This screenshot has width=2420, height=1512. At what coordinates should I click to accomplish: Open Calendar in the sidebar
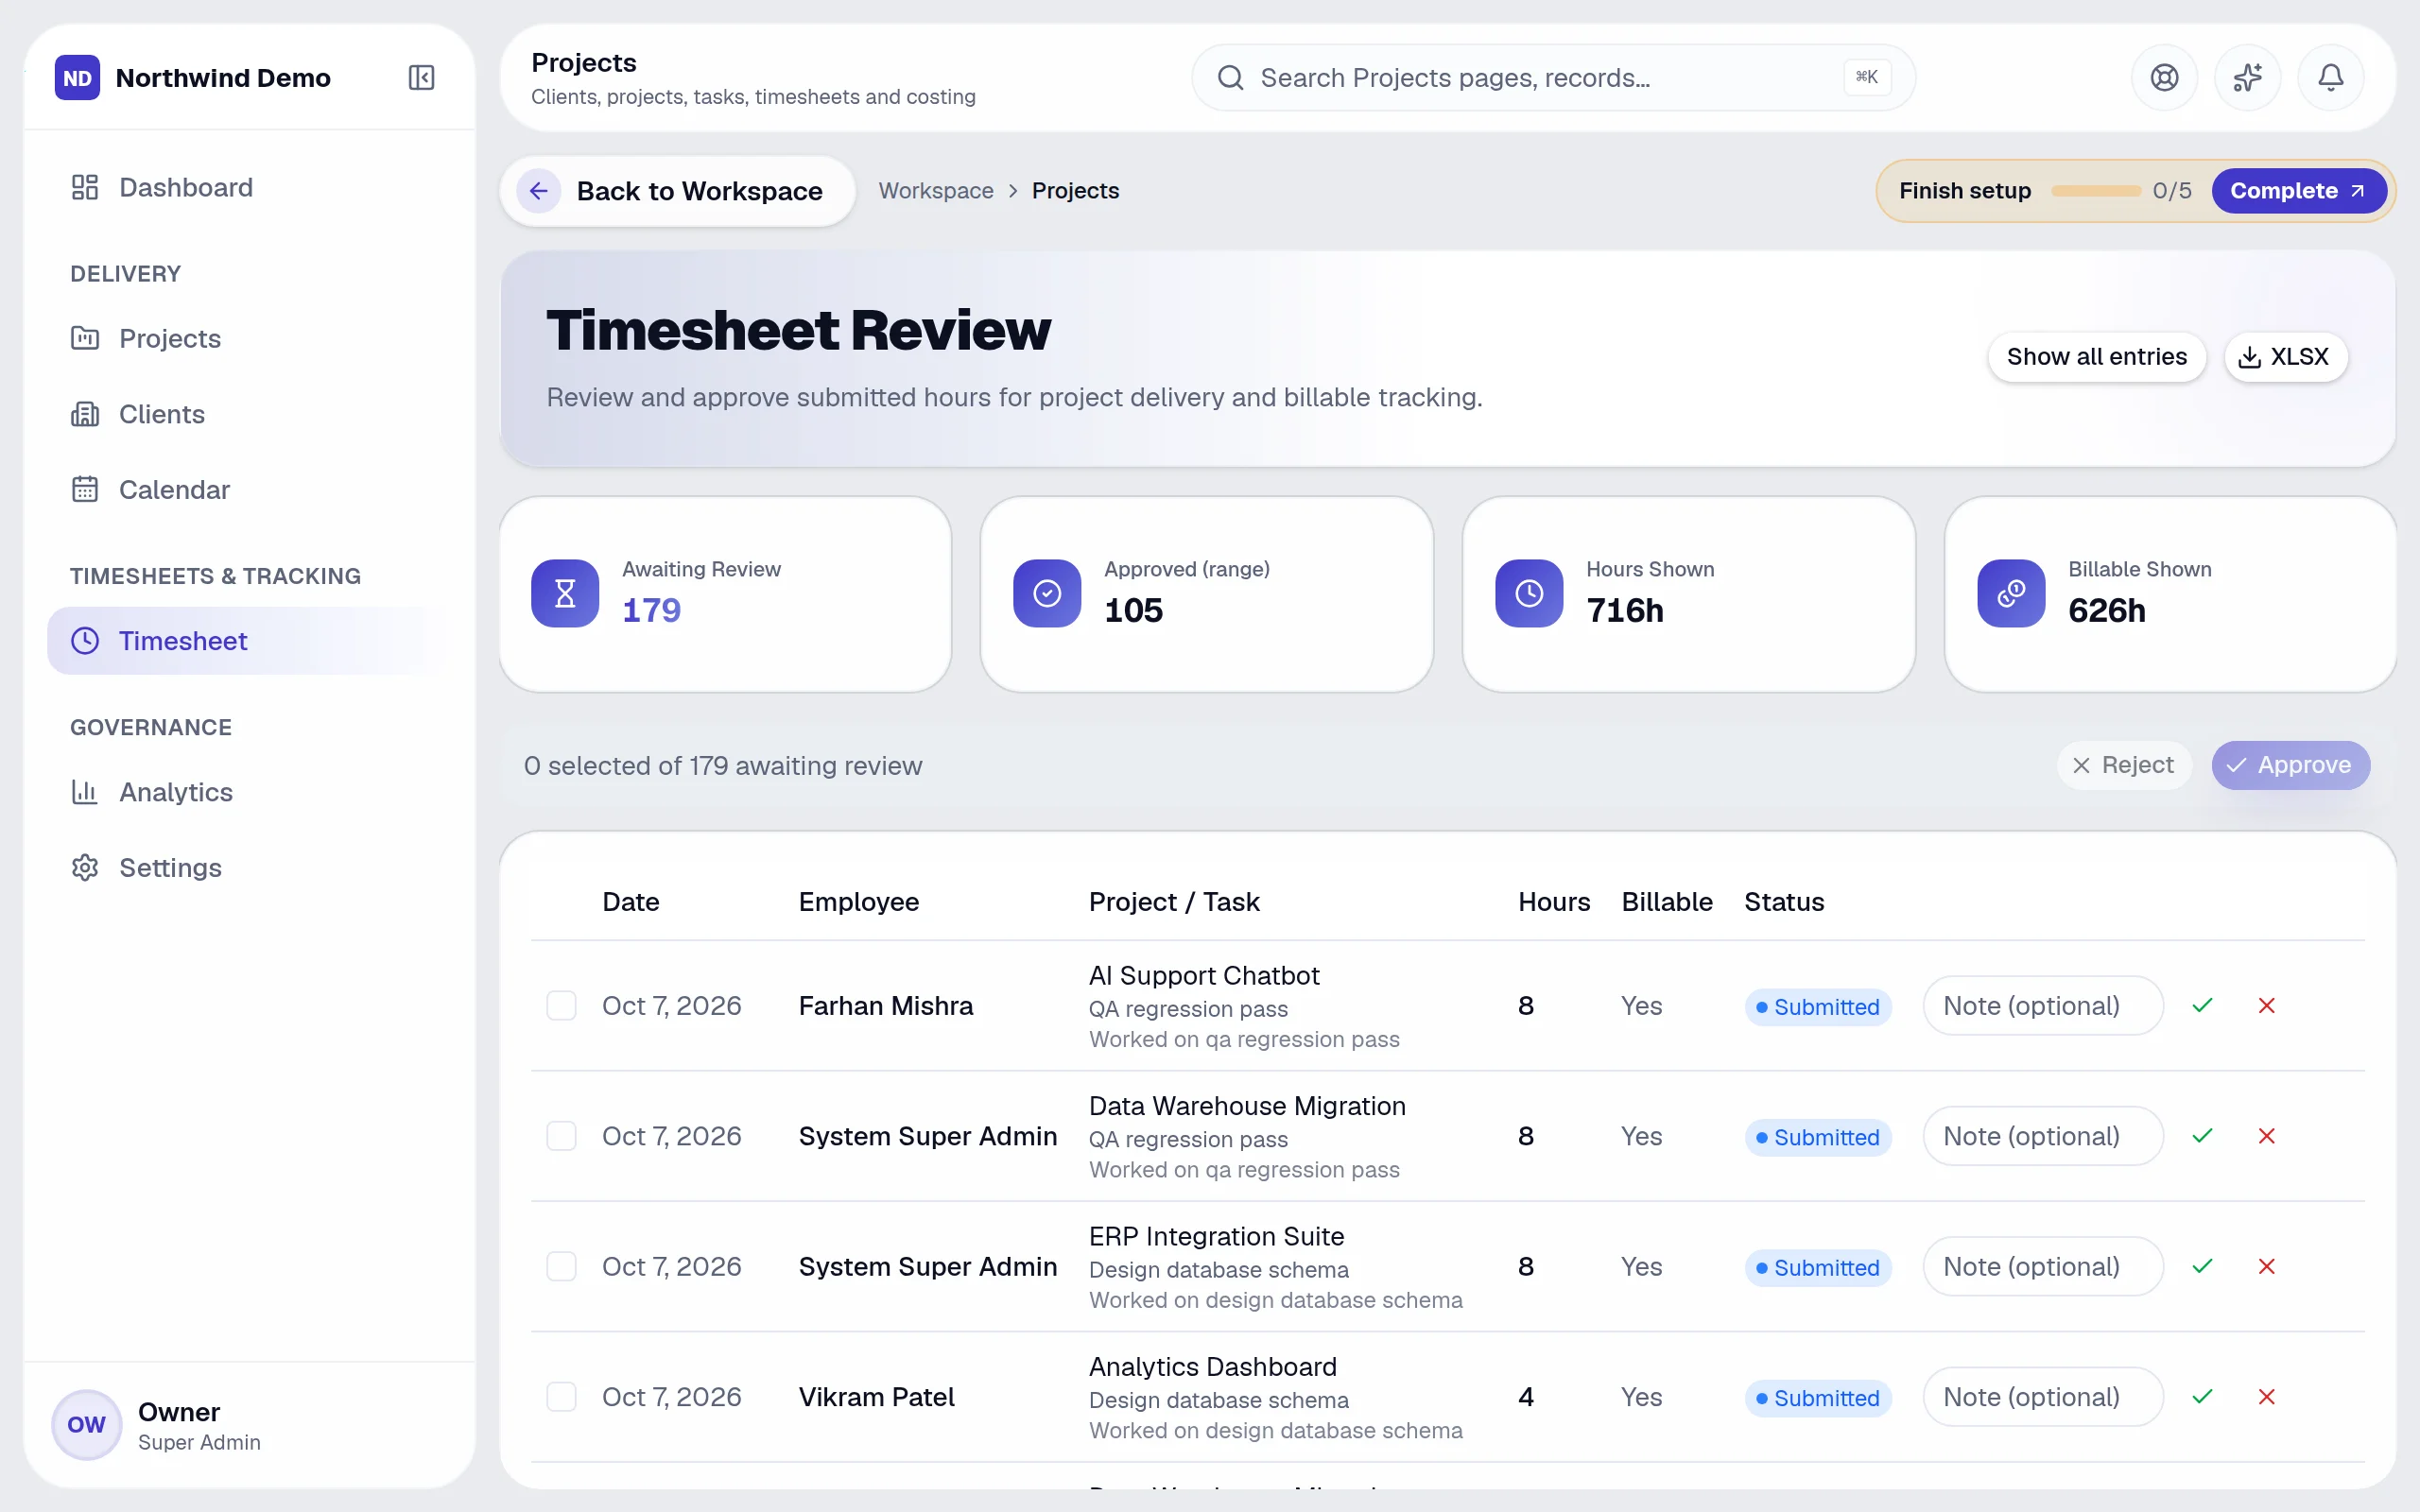[248, 489]
